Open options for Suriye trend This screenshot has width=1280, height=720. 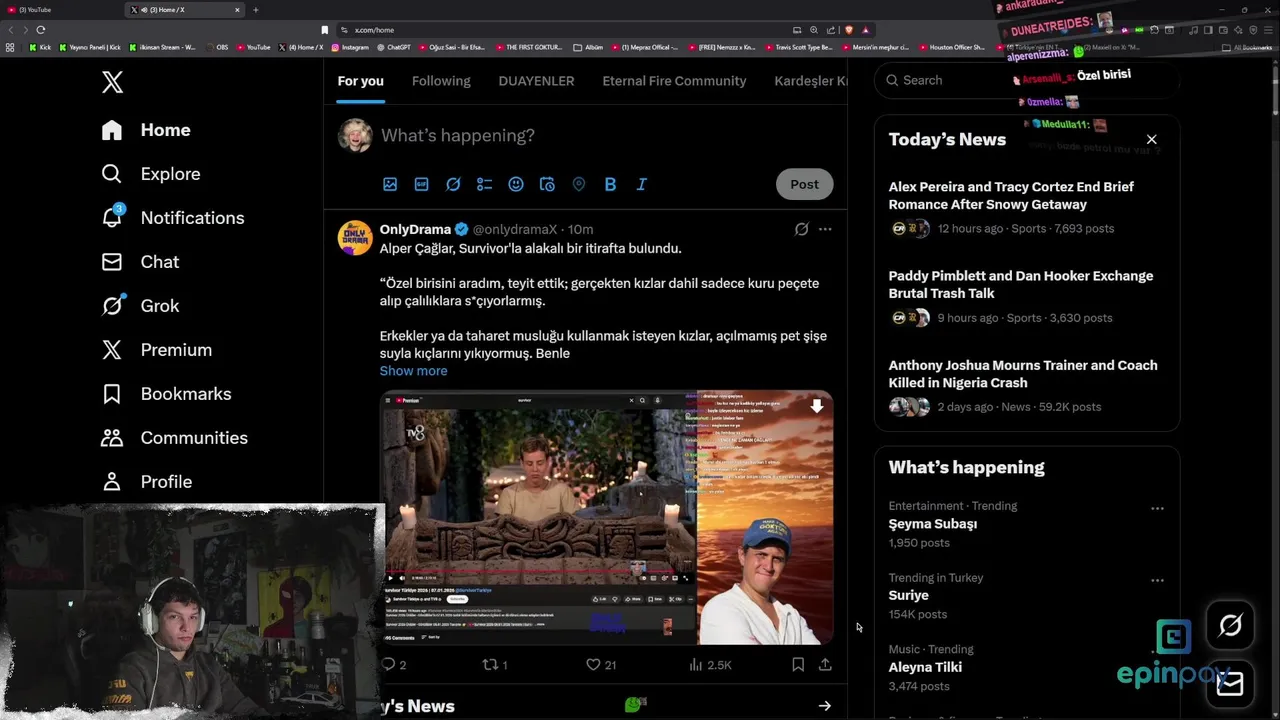[x=1157, y=580]
